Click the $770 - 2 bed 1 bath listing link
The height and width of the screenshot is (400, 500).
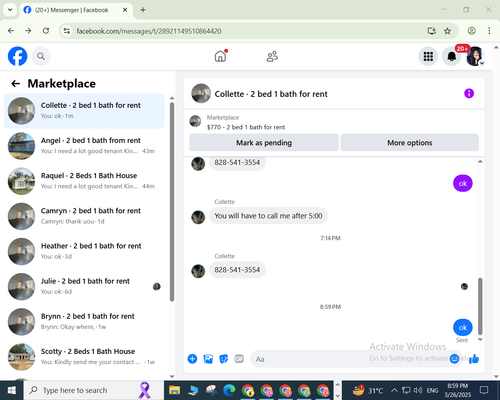[x=246, y=127]
